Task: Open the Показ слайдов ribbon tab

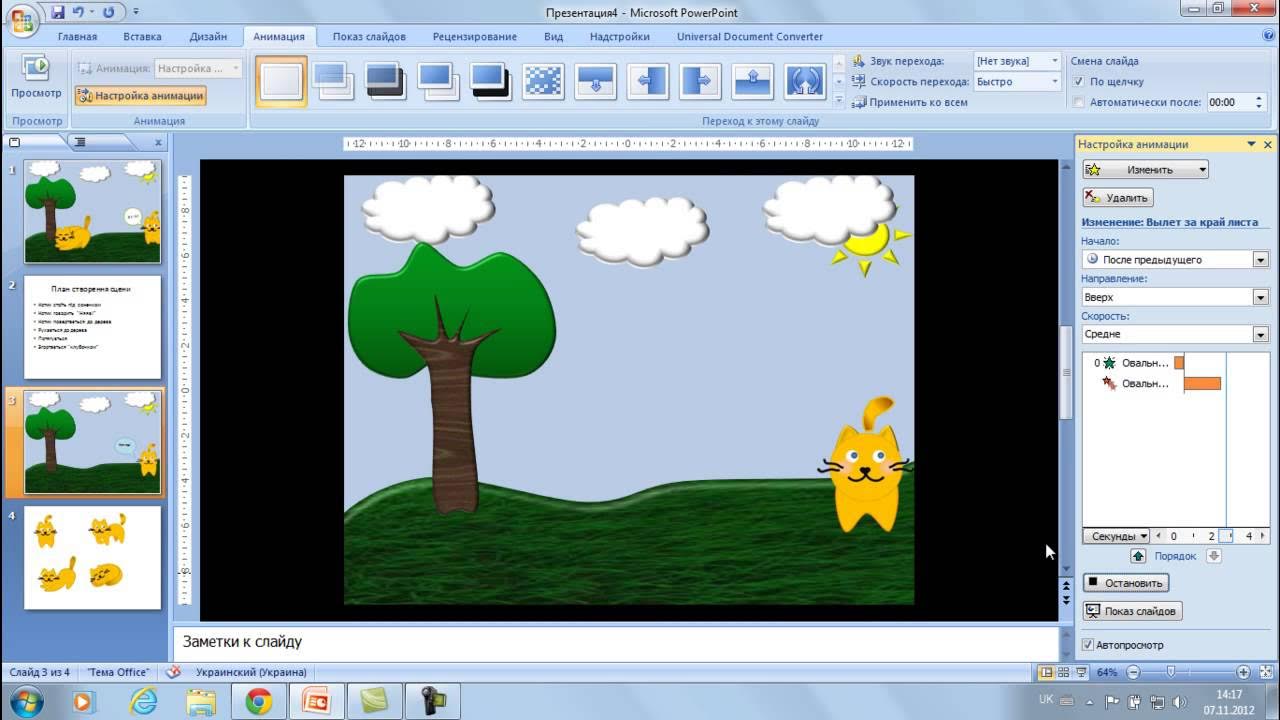Action: pos(369,36)
